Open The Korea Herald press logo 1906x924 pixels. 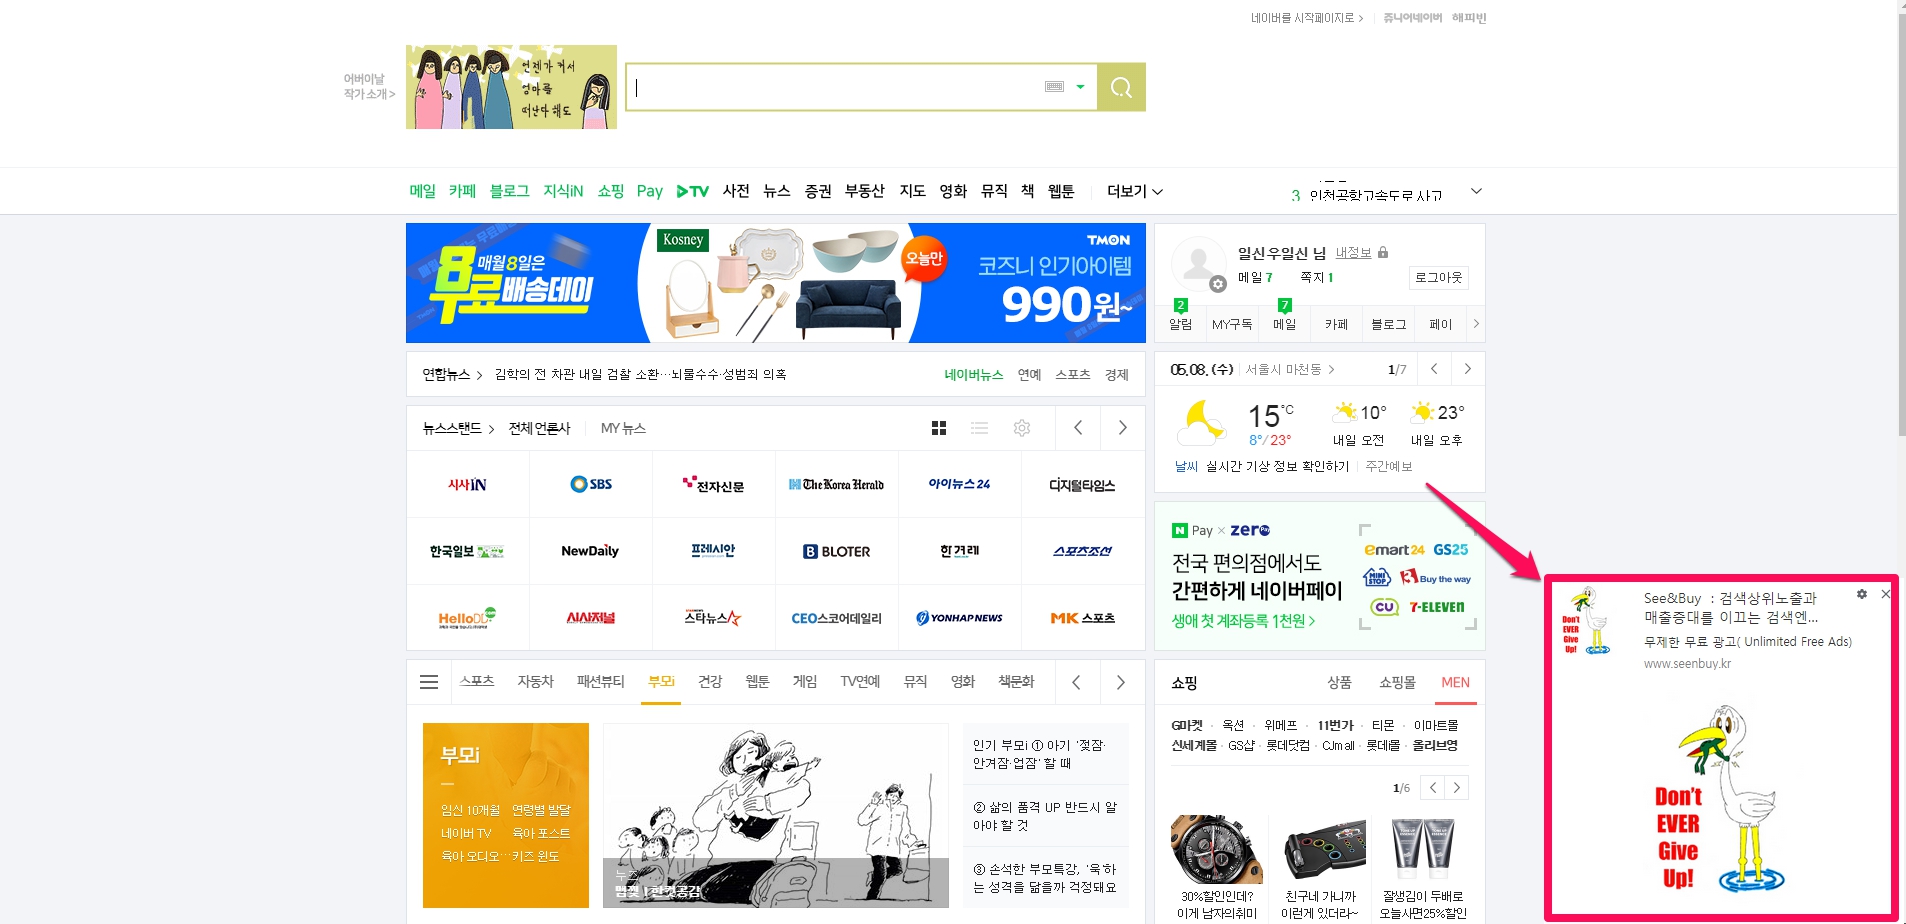[836, 484]
